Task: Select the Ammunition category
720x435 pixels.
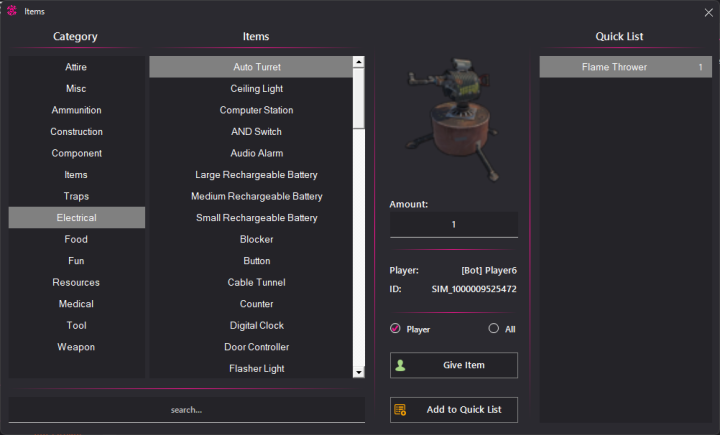Action: click(x=77, y=110)
